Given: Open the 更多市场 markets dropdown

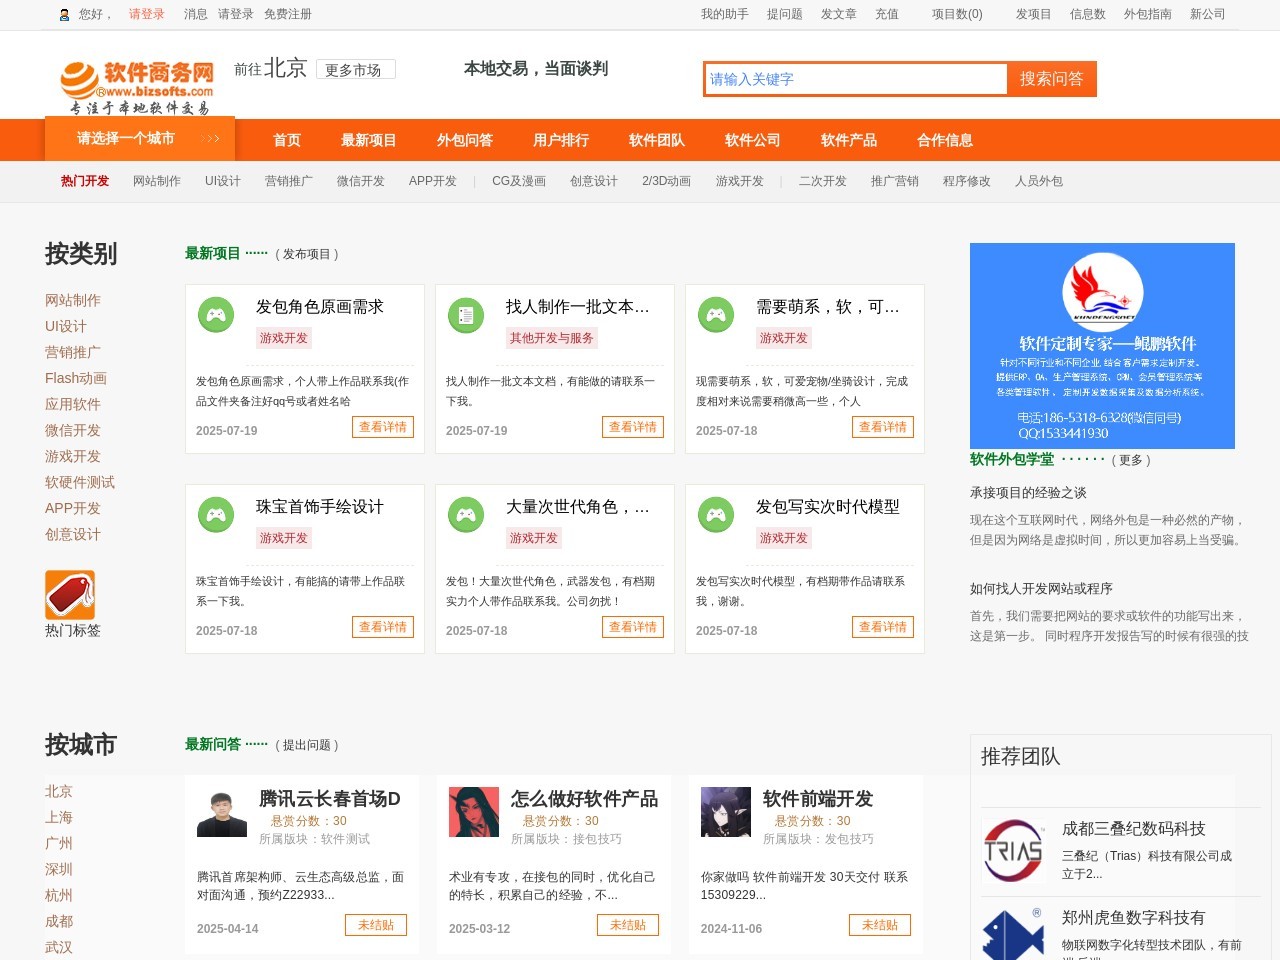Looking at the screenshot, I should [356, 69].
